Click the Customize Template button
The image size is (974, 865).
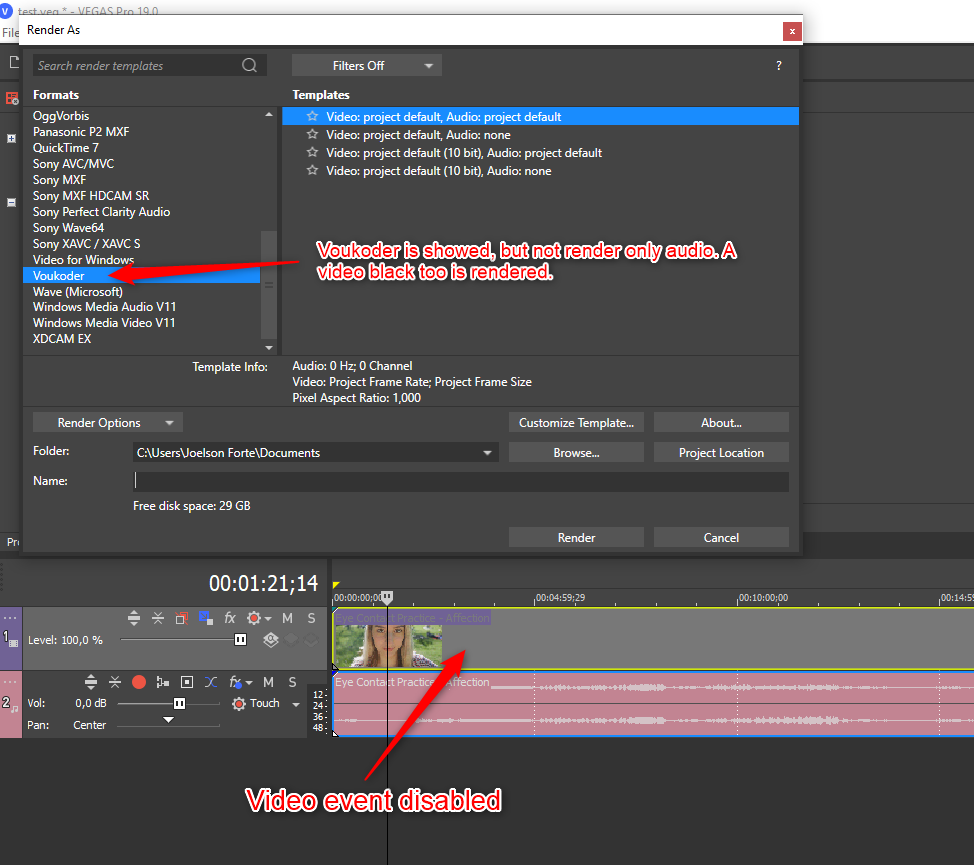[576, 423]
